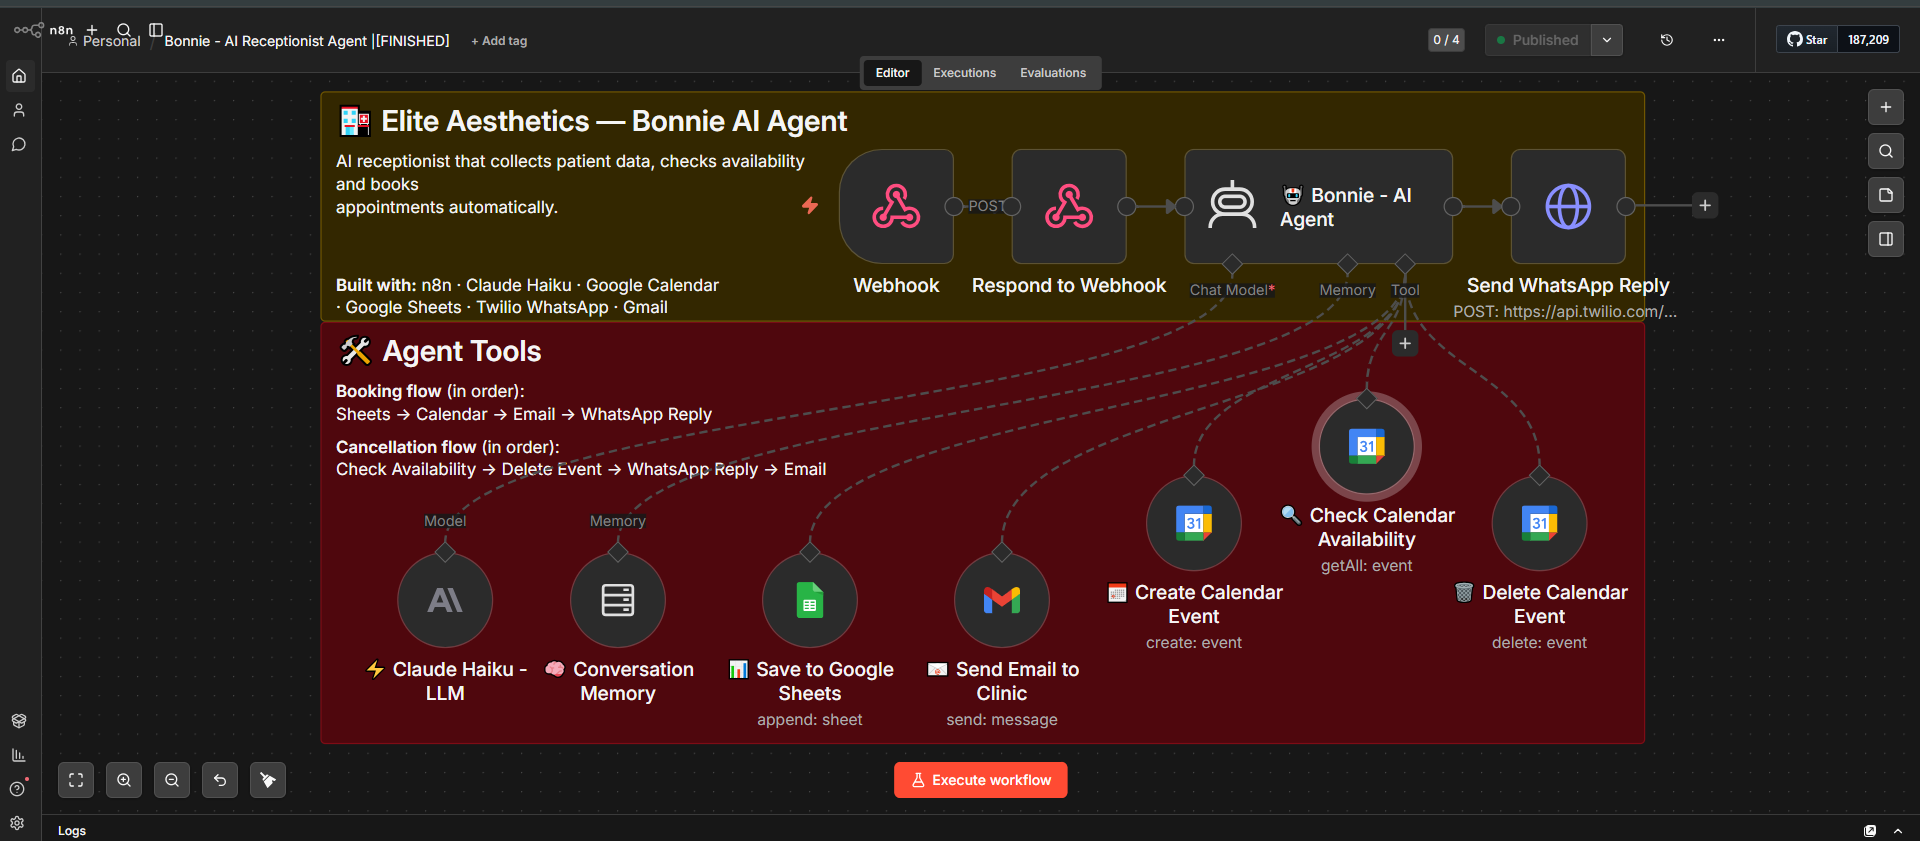
Task: Open the Send Email to Clinic Gmail node
Action: pos(1002,600)
